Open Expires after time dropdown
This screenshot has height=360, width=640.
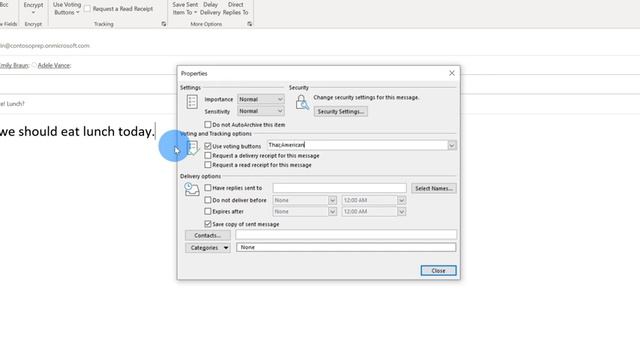401,211
